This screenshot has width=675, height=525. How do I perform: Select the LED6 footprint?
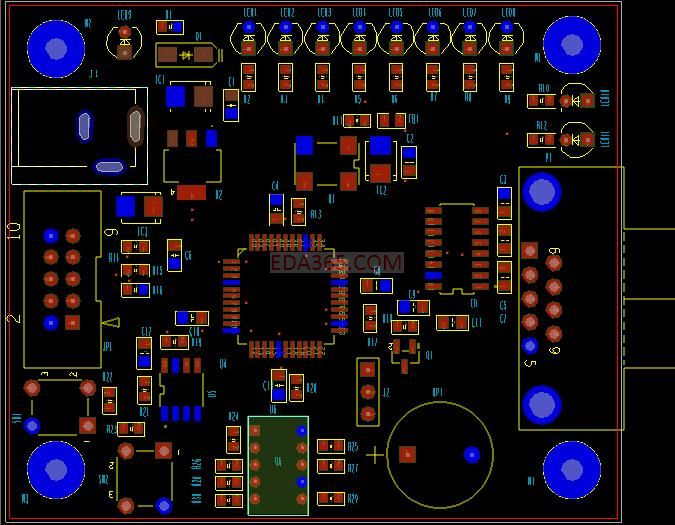coord(433,38)
